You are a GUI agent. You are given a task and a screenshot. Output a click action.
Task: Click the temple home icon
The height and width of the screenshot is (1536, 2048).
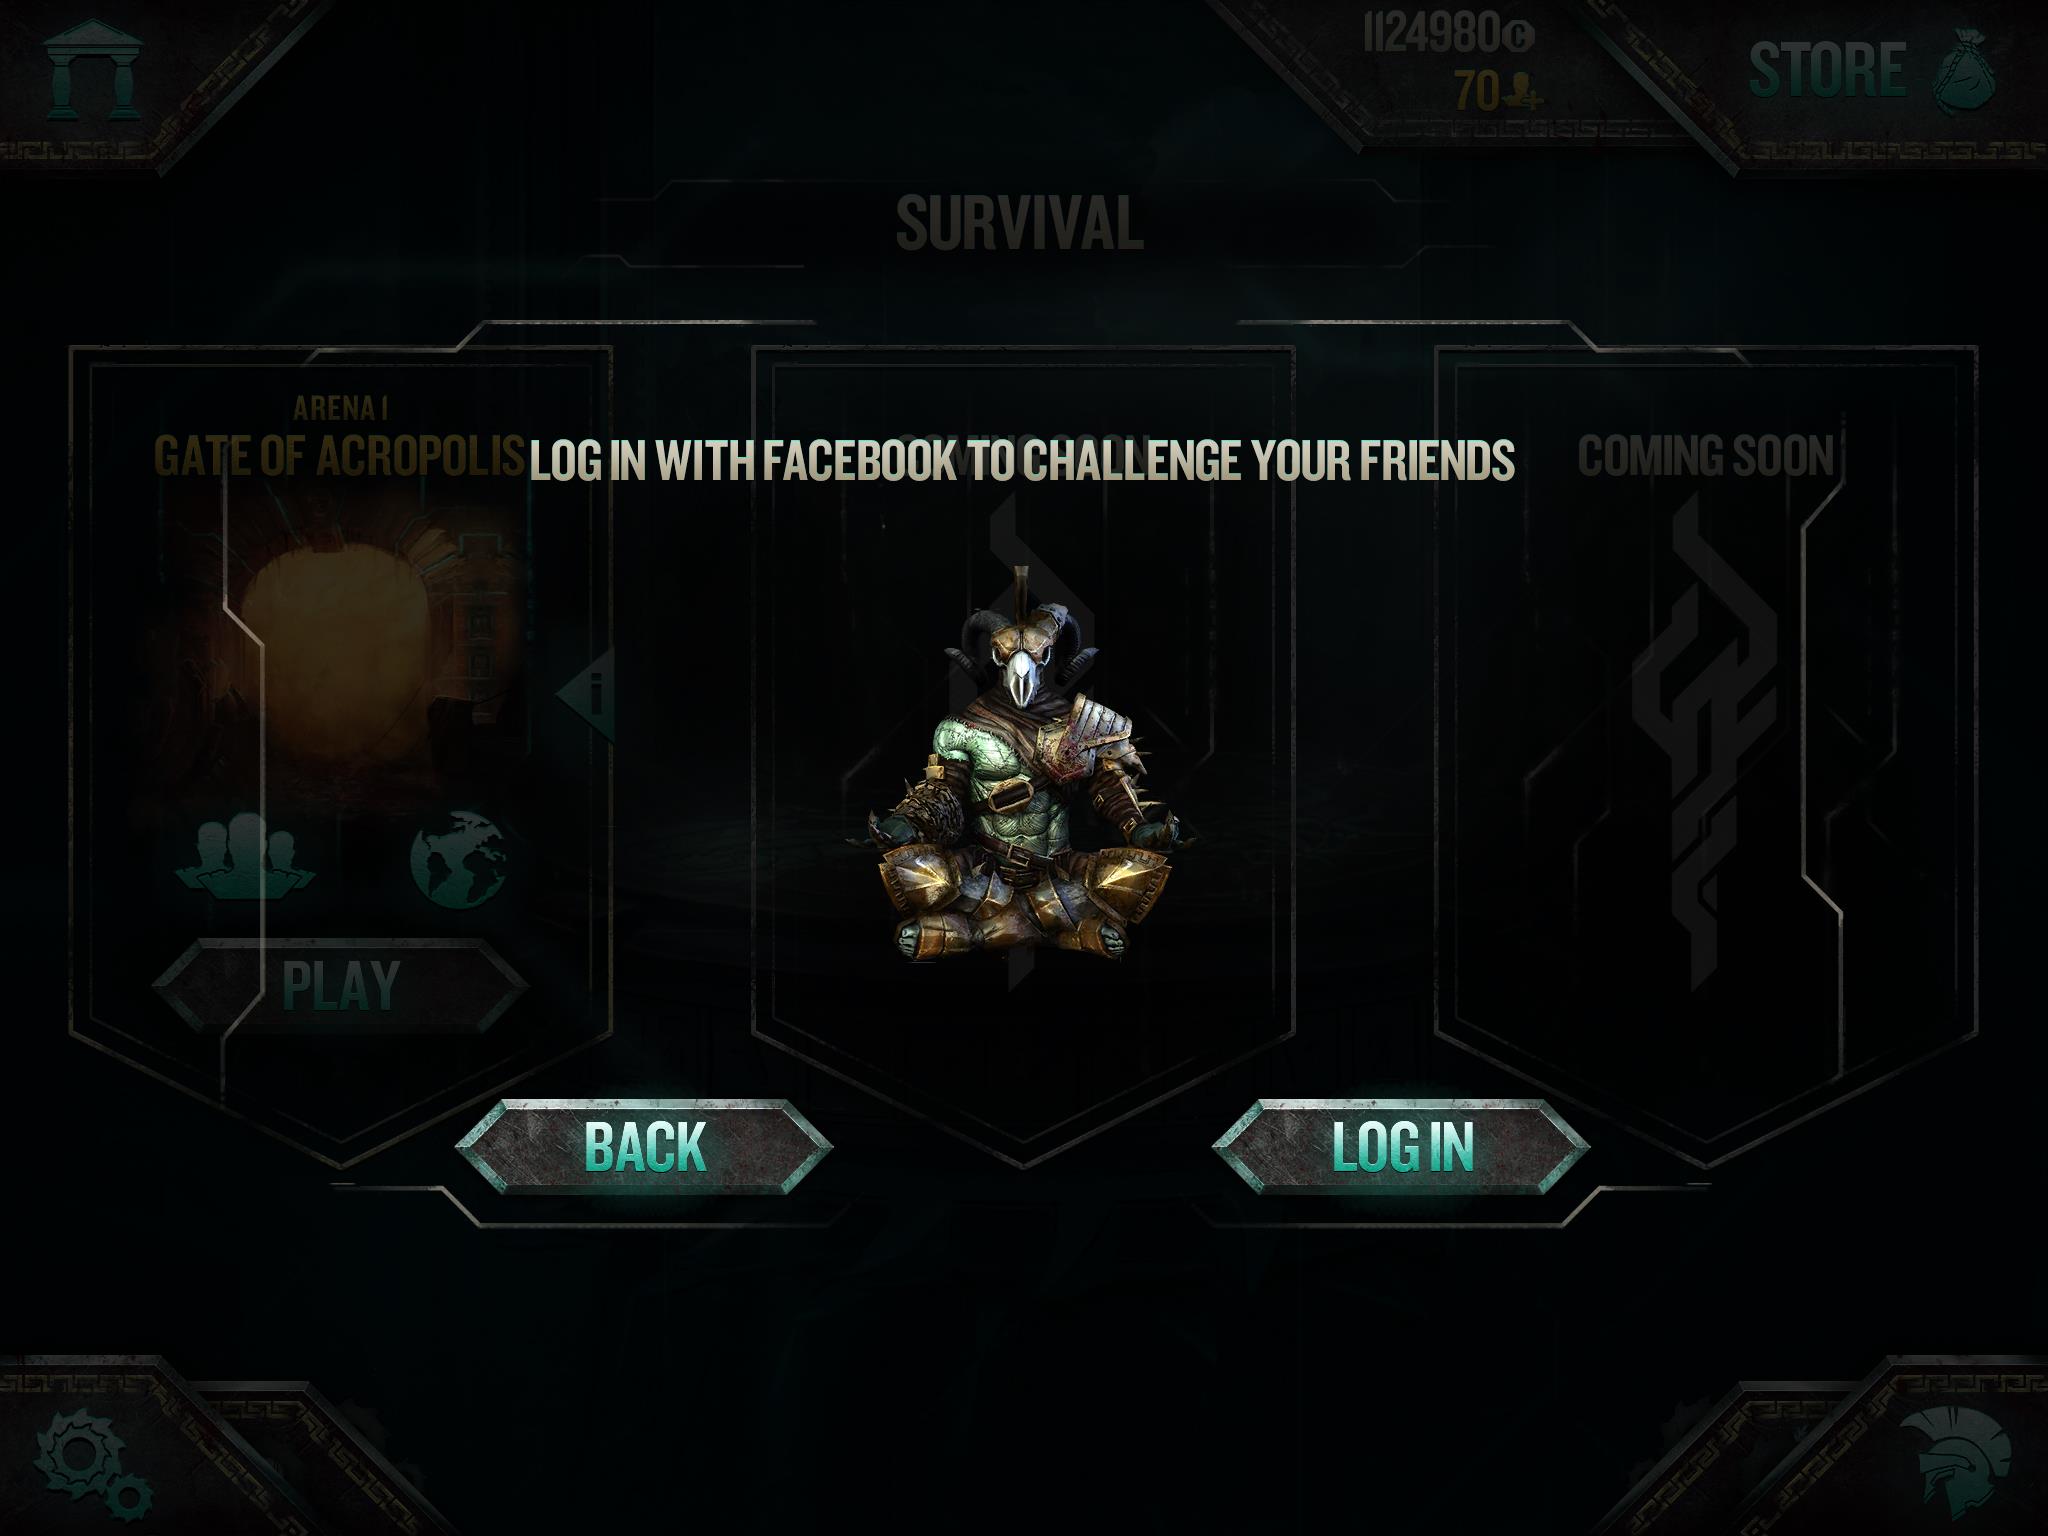(94, 69)
